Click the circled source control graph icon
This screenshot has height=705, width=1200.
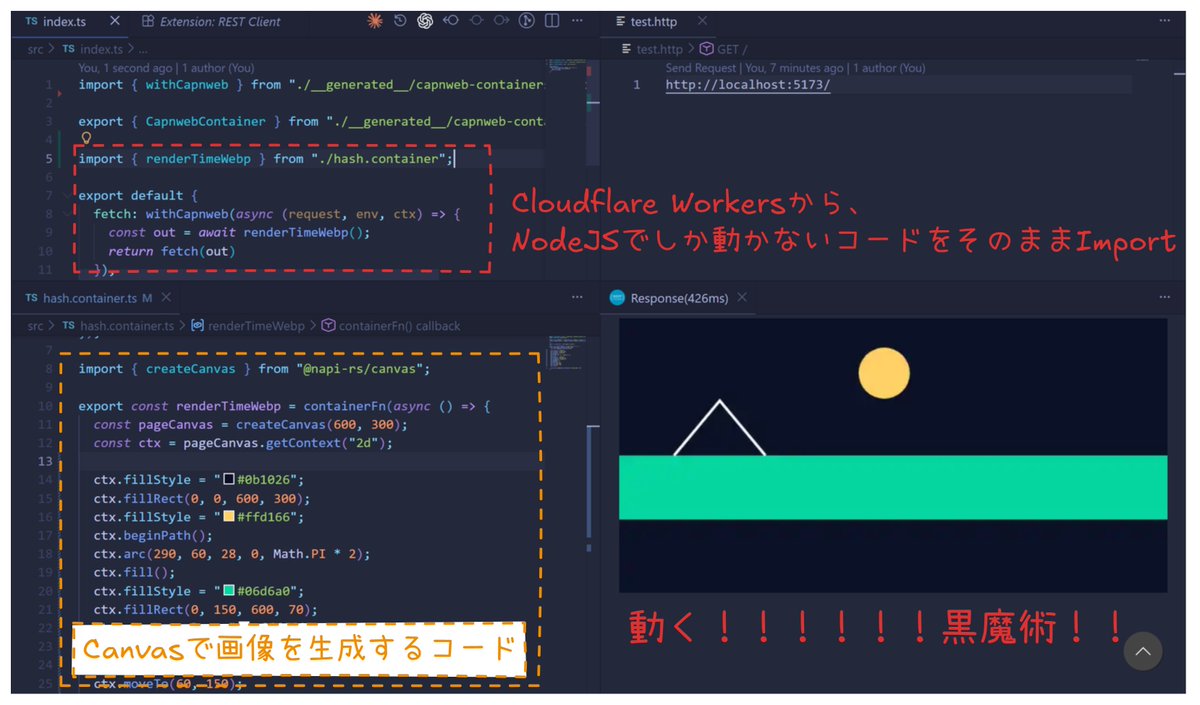pyautogui.click(x=527, y=21)
